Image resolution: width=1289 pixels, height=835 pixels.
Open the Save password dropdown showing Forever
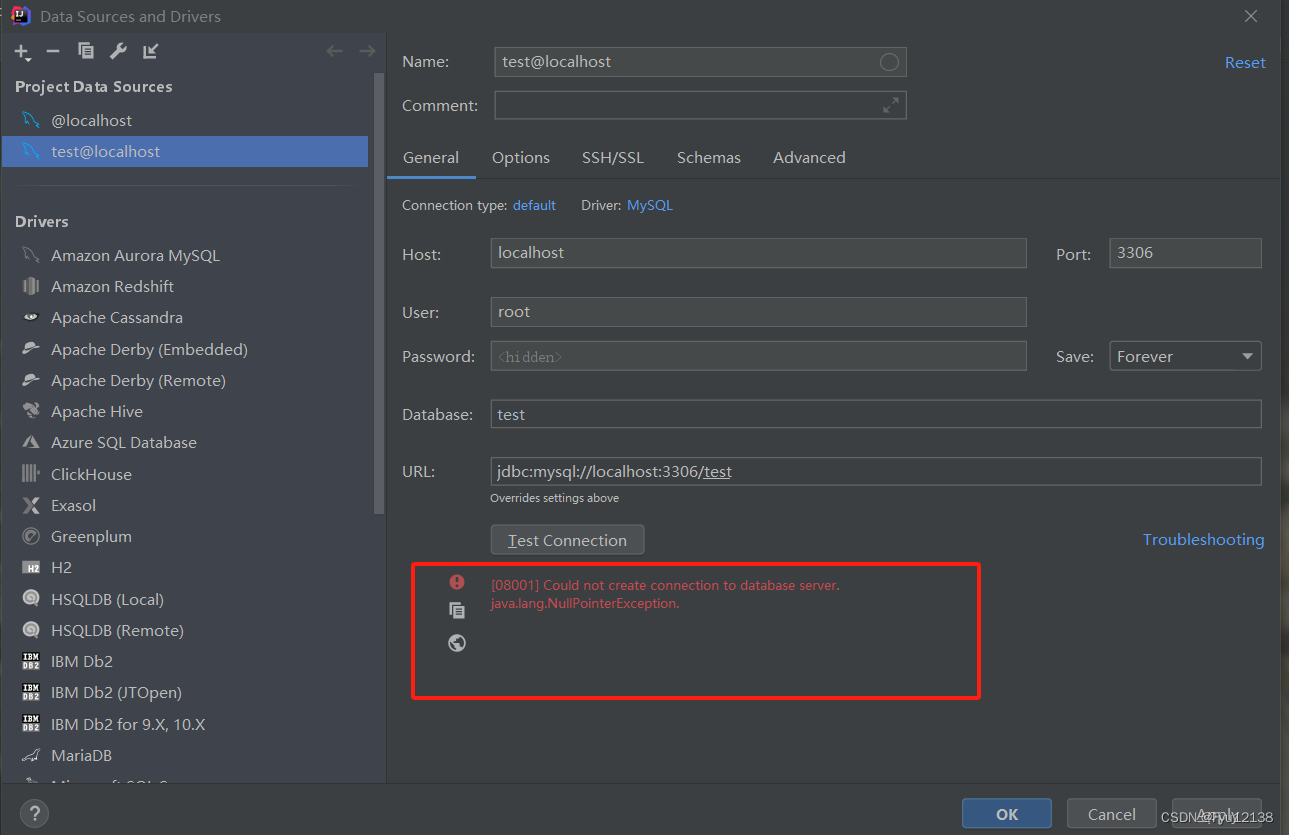pos(1185,356)
